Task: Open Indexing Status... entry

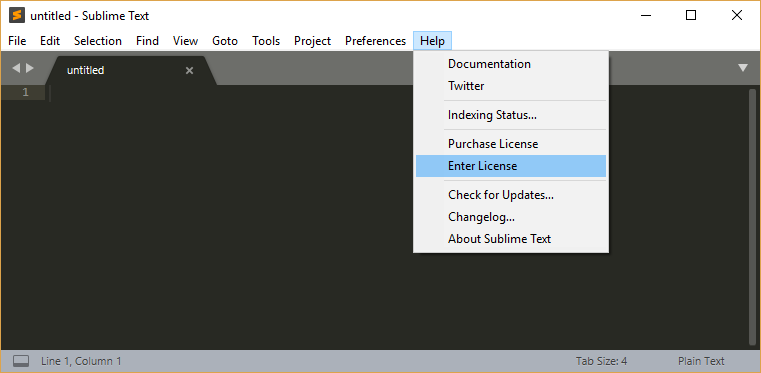Action: pos(511,115)
